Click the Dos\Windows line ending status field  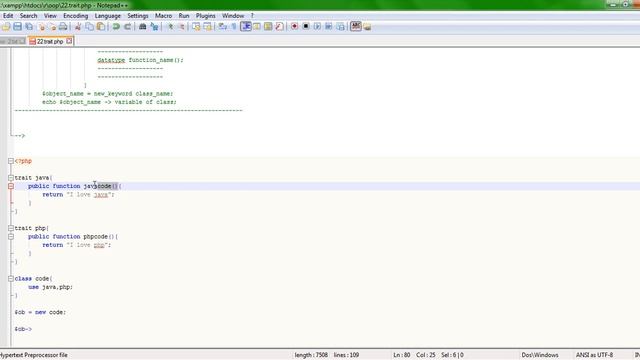540,355
